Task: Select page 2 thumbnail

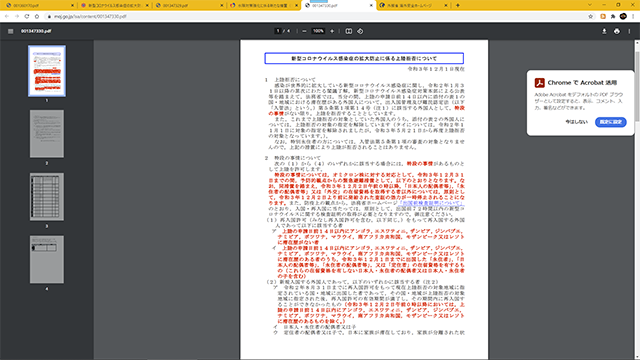Action: 47,133
